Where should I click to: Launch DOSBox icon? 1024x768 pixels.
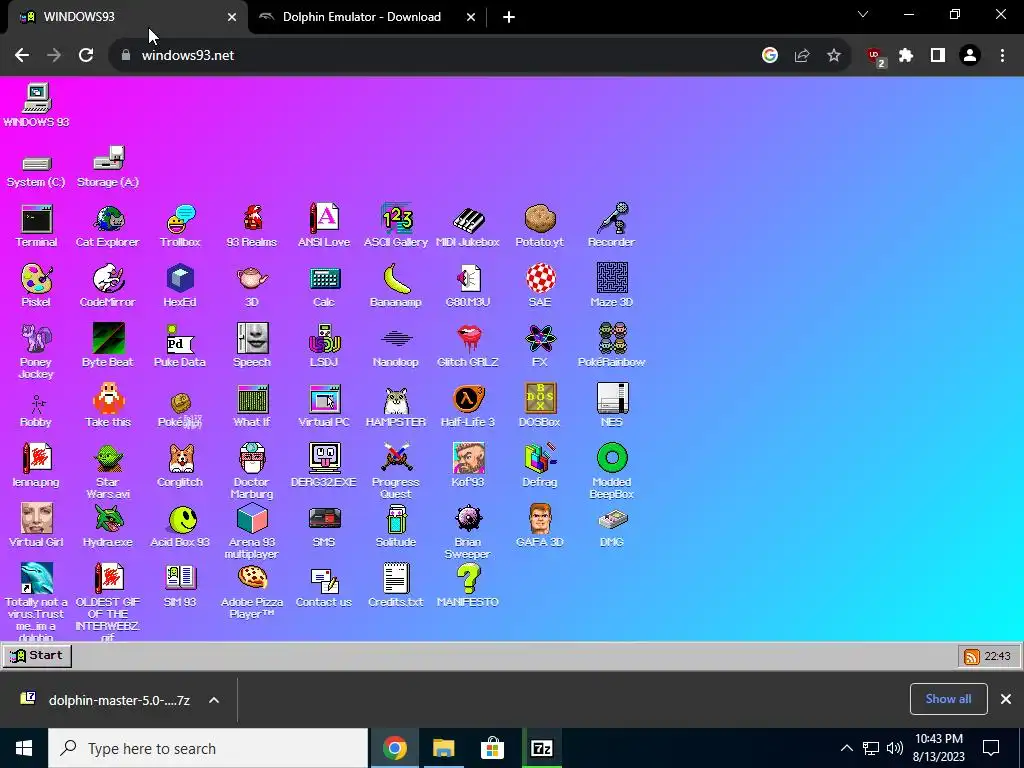click(x=539, y=406)
